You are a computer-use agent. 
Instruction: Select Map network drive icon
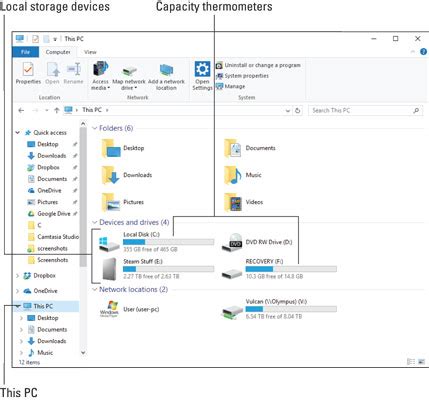pos(129,70)
